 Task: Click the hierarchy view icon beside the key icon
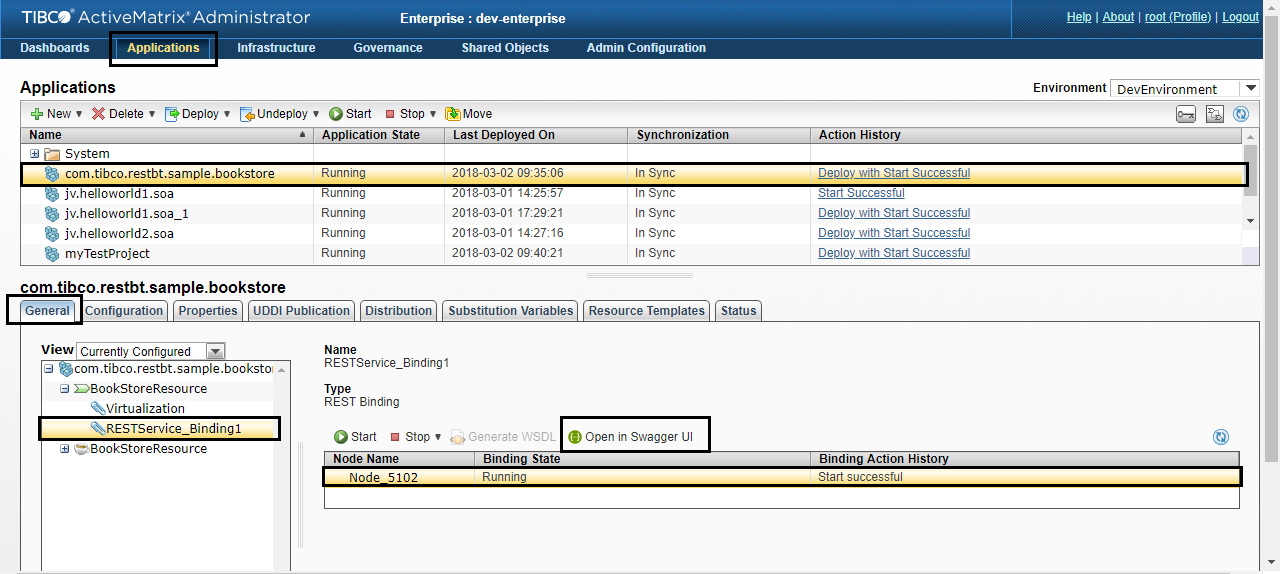(1215, 114)
